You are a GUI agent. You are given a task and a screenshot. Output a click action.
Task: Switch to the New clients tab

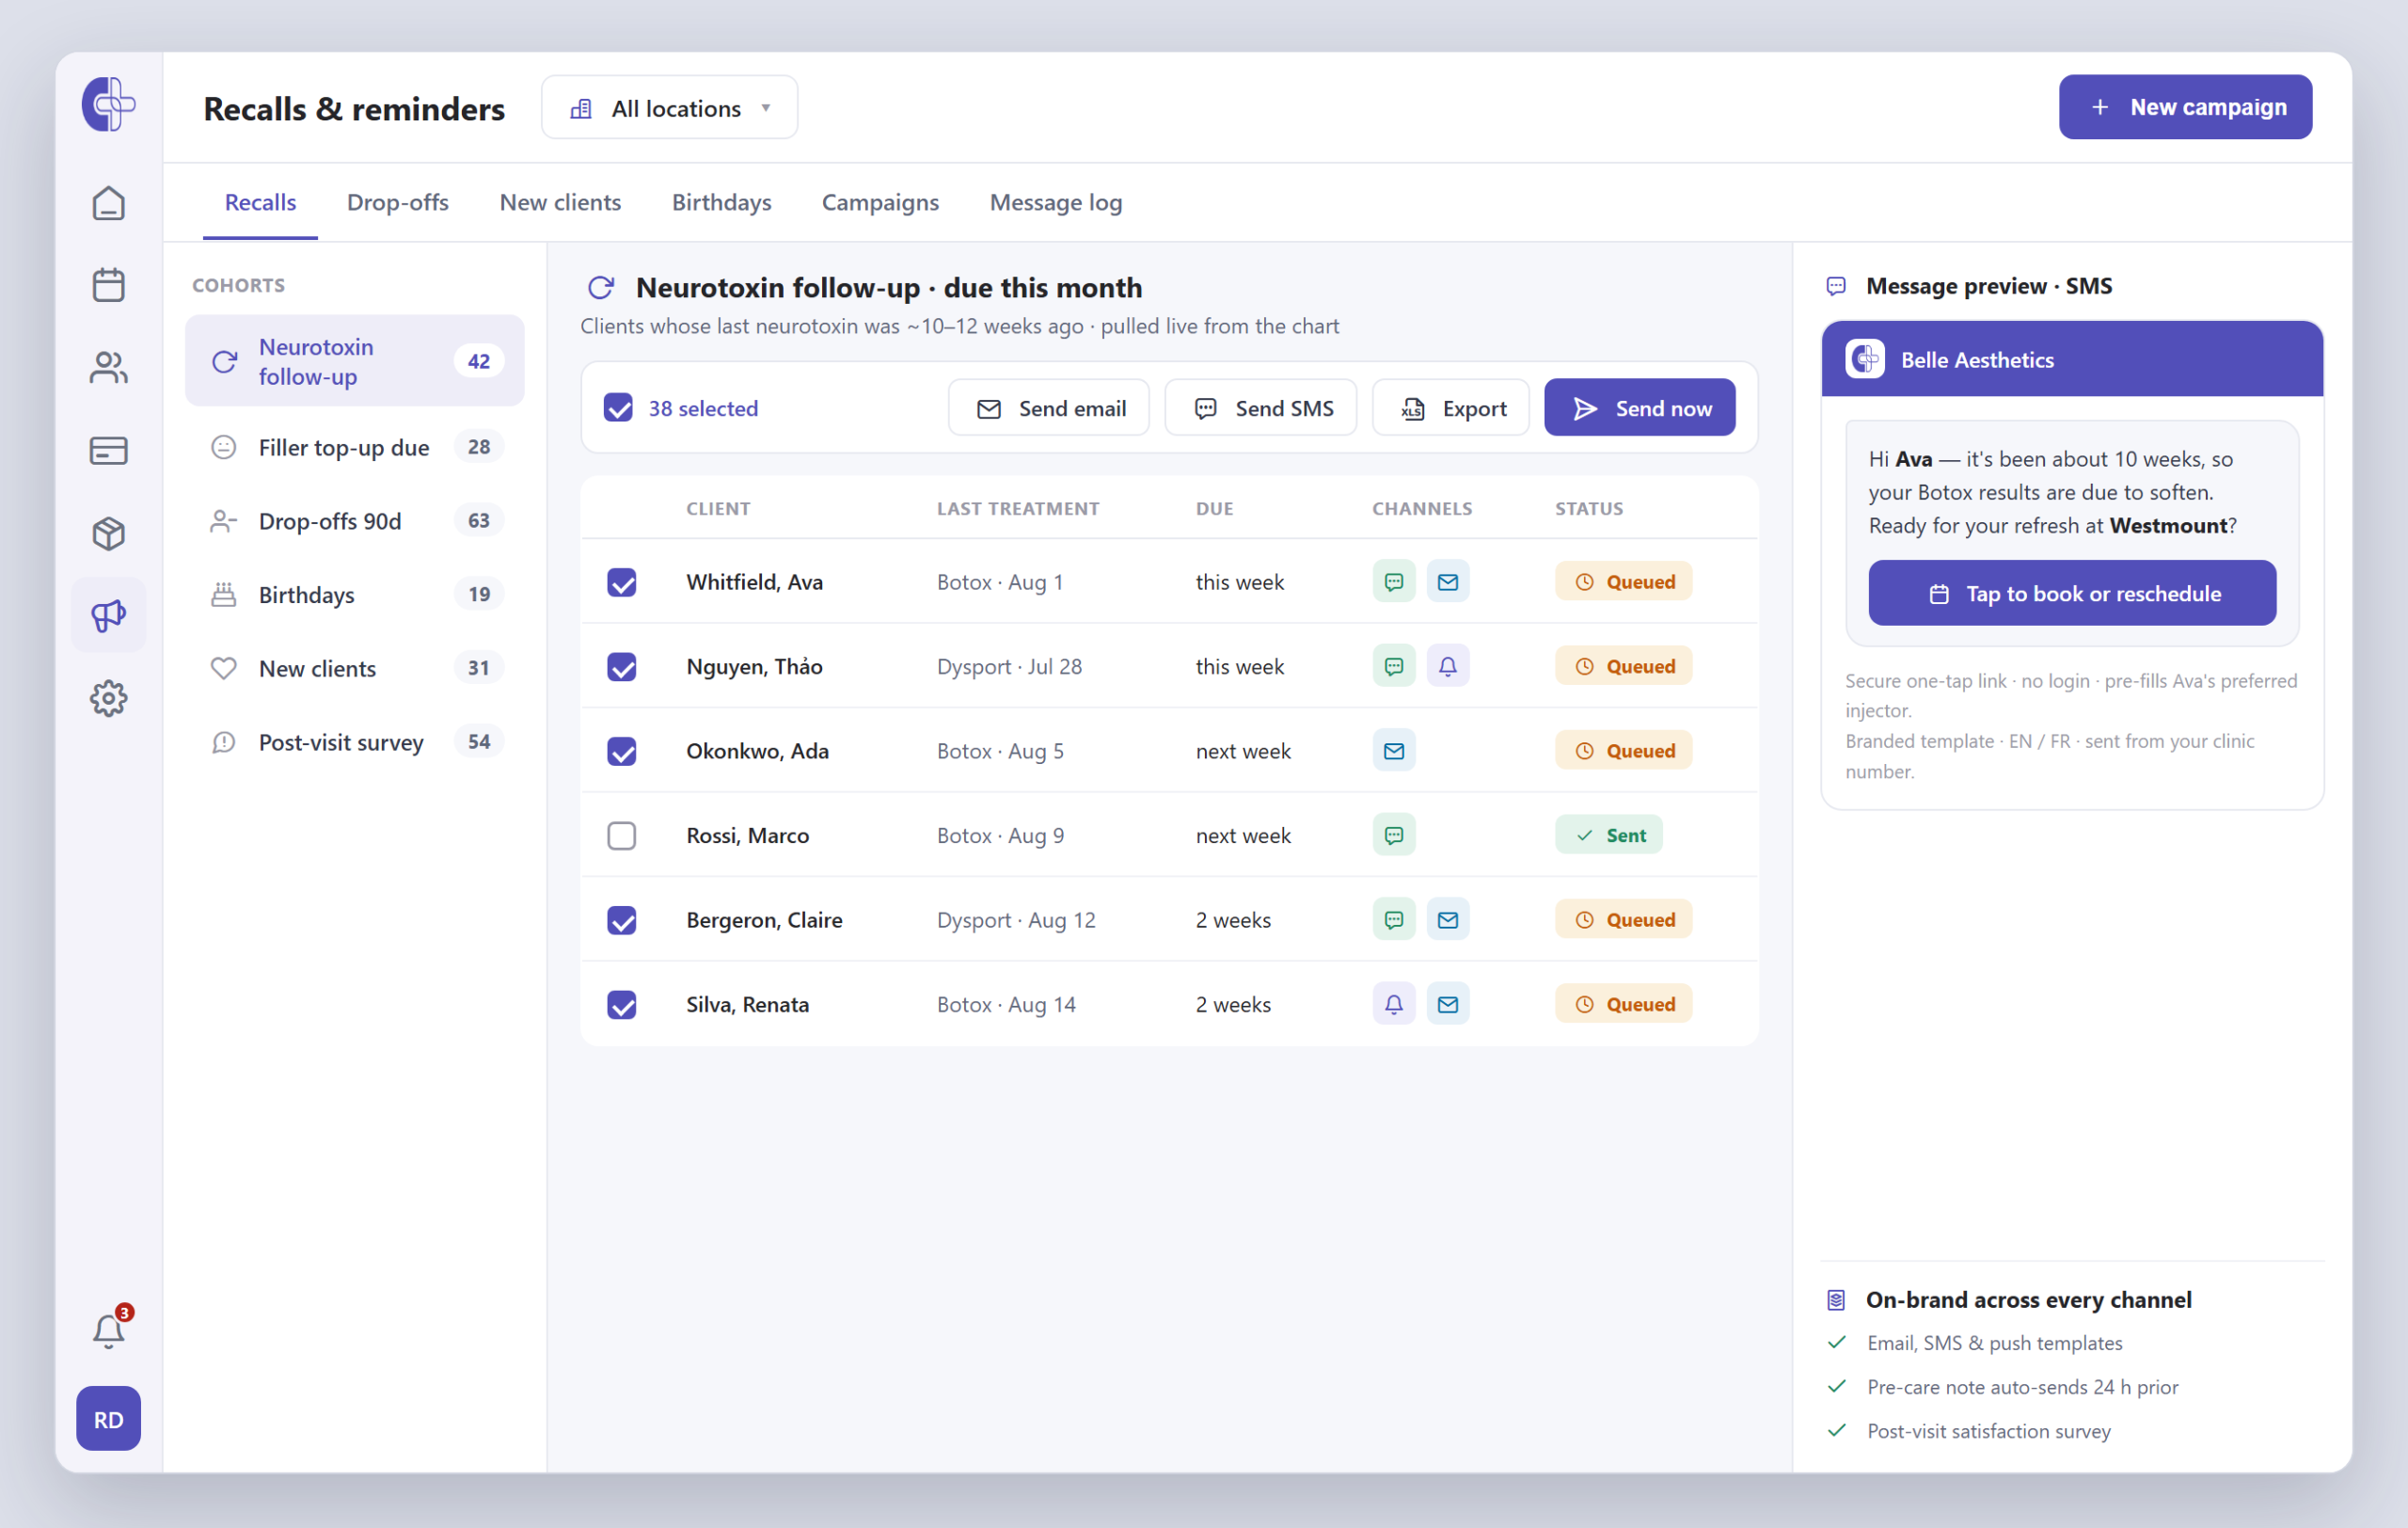coord(560,202)
